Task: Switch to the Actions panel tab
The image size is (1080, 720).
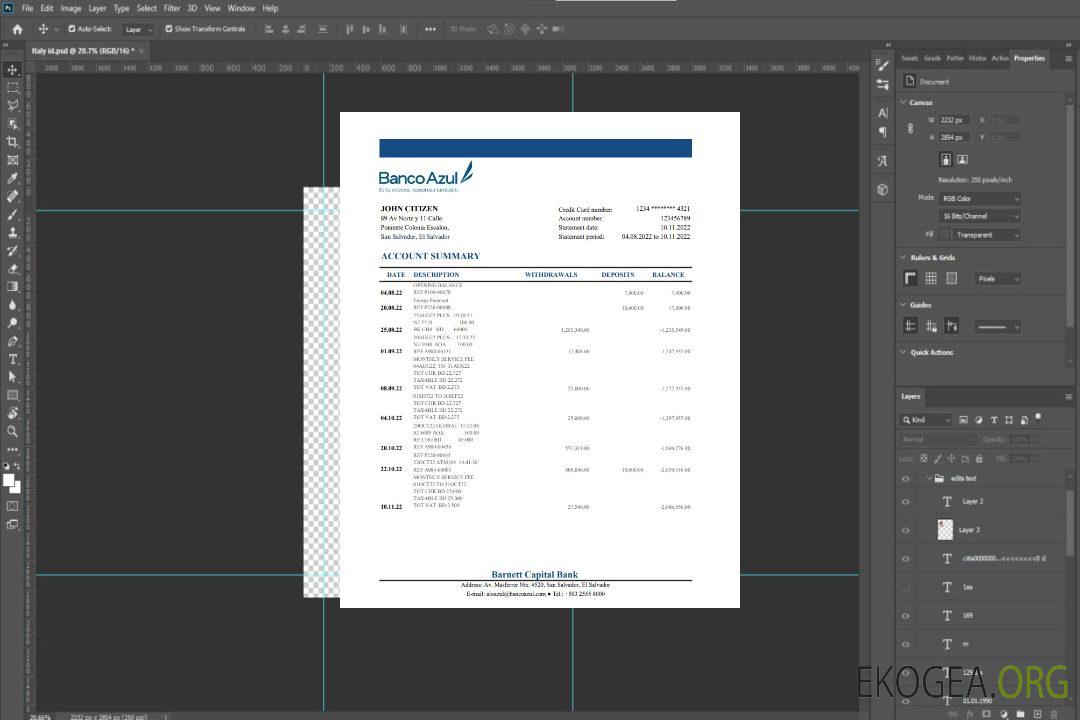Action: tap(1000, 58)
